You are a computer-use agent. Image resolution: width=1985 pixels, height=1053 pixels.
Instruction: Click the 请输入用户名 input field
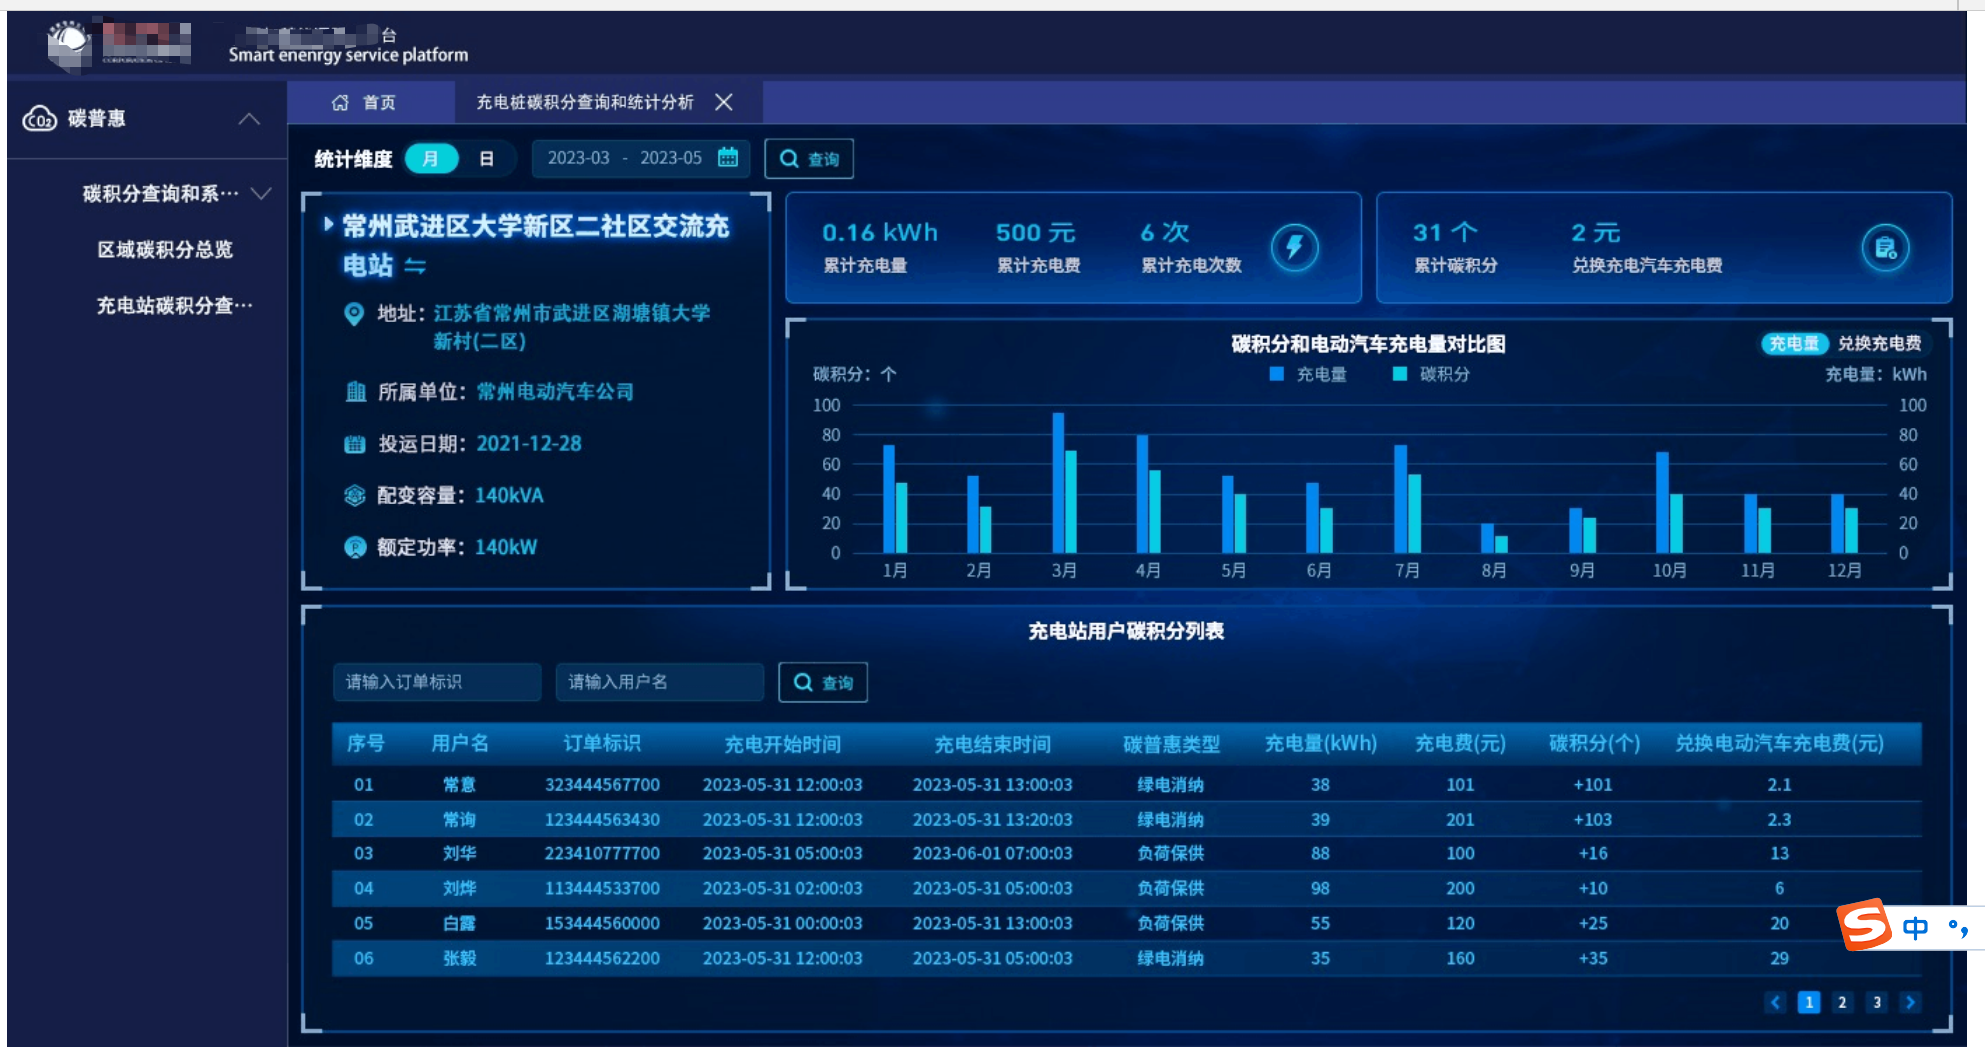[660, 682]
